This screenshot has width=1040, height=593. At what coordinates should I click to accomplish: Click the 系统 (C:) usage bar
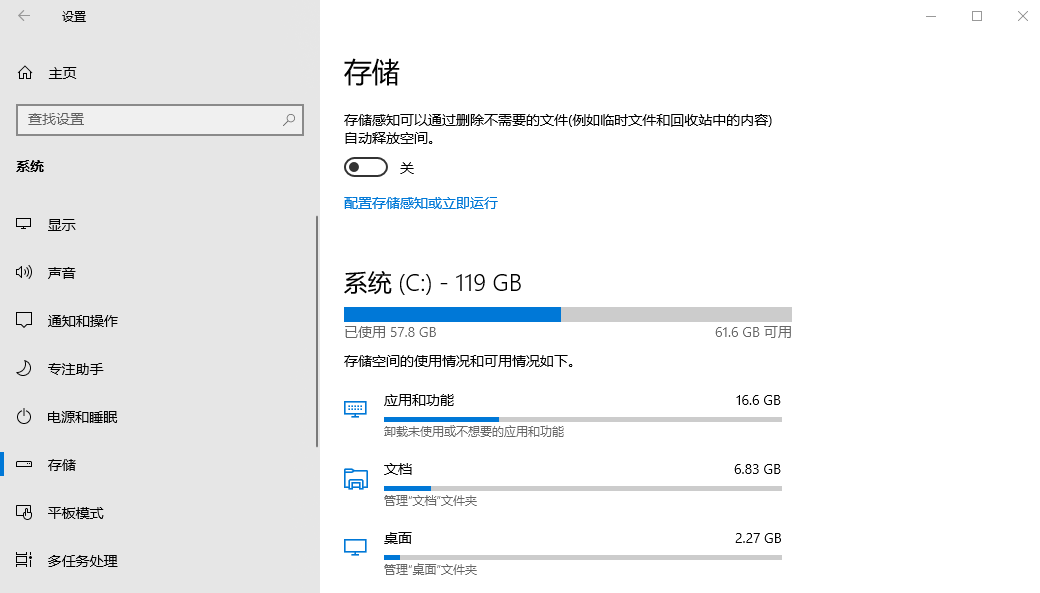click(x=567, y=314)
